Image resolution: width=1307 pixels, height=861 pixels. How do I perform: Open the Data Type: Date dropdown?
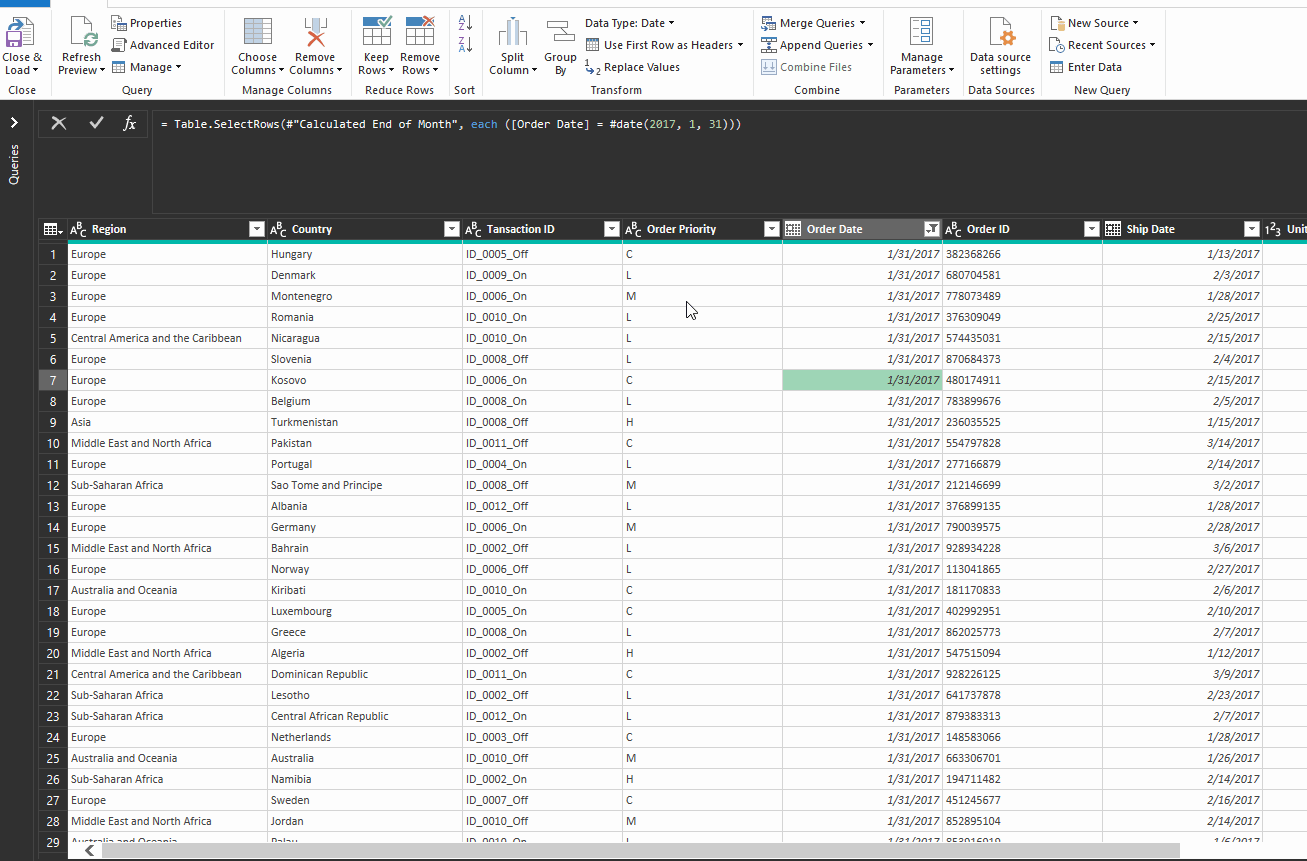coord(630,23)
